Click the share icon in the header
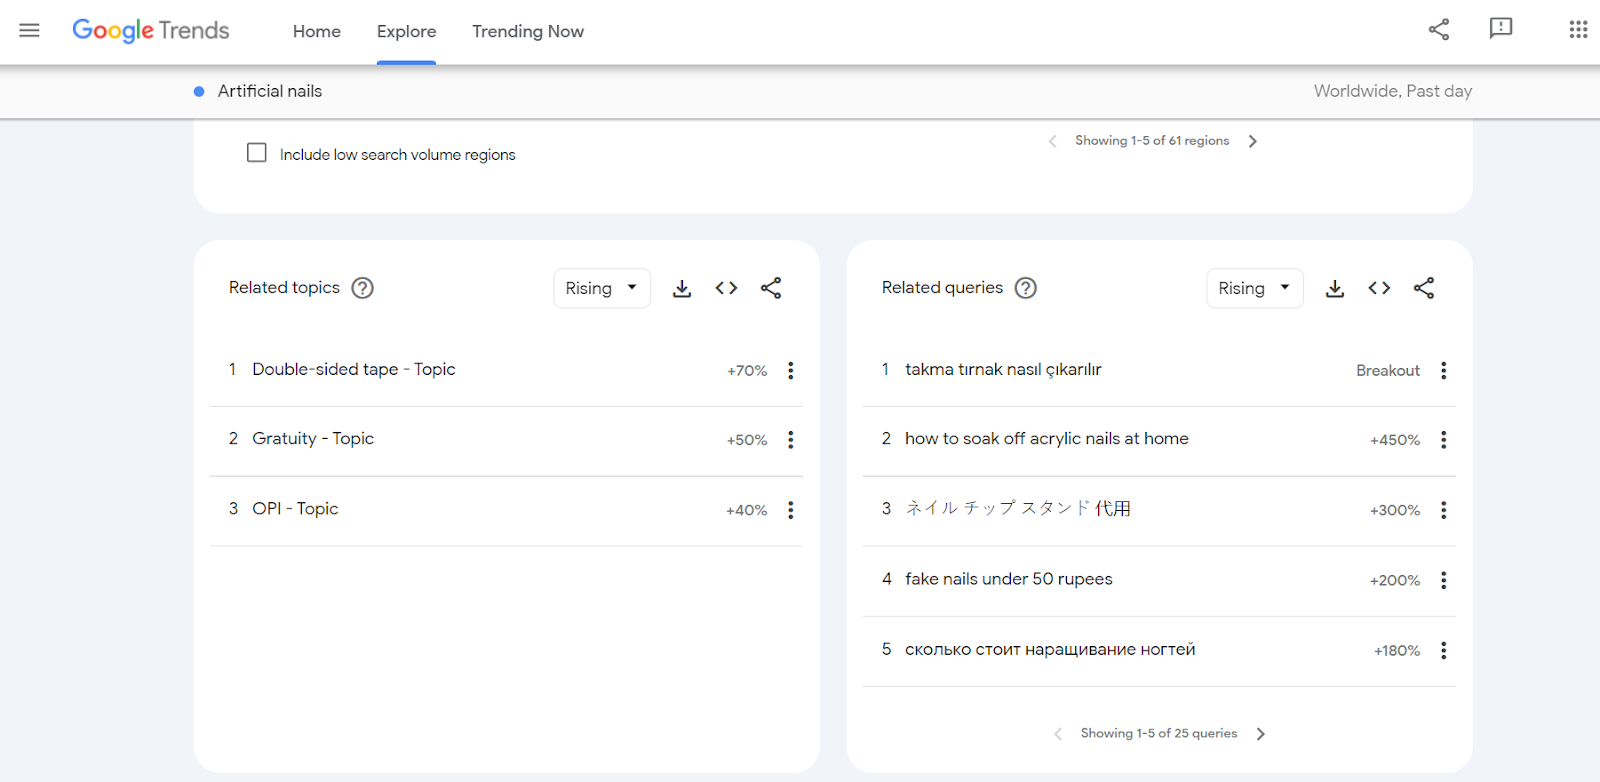Image resolution: width=1600 pixels, height=782 pixels. pyautogui.click(x=1439, y=30)
